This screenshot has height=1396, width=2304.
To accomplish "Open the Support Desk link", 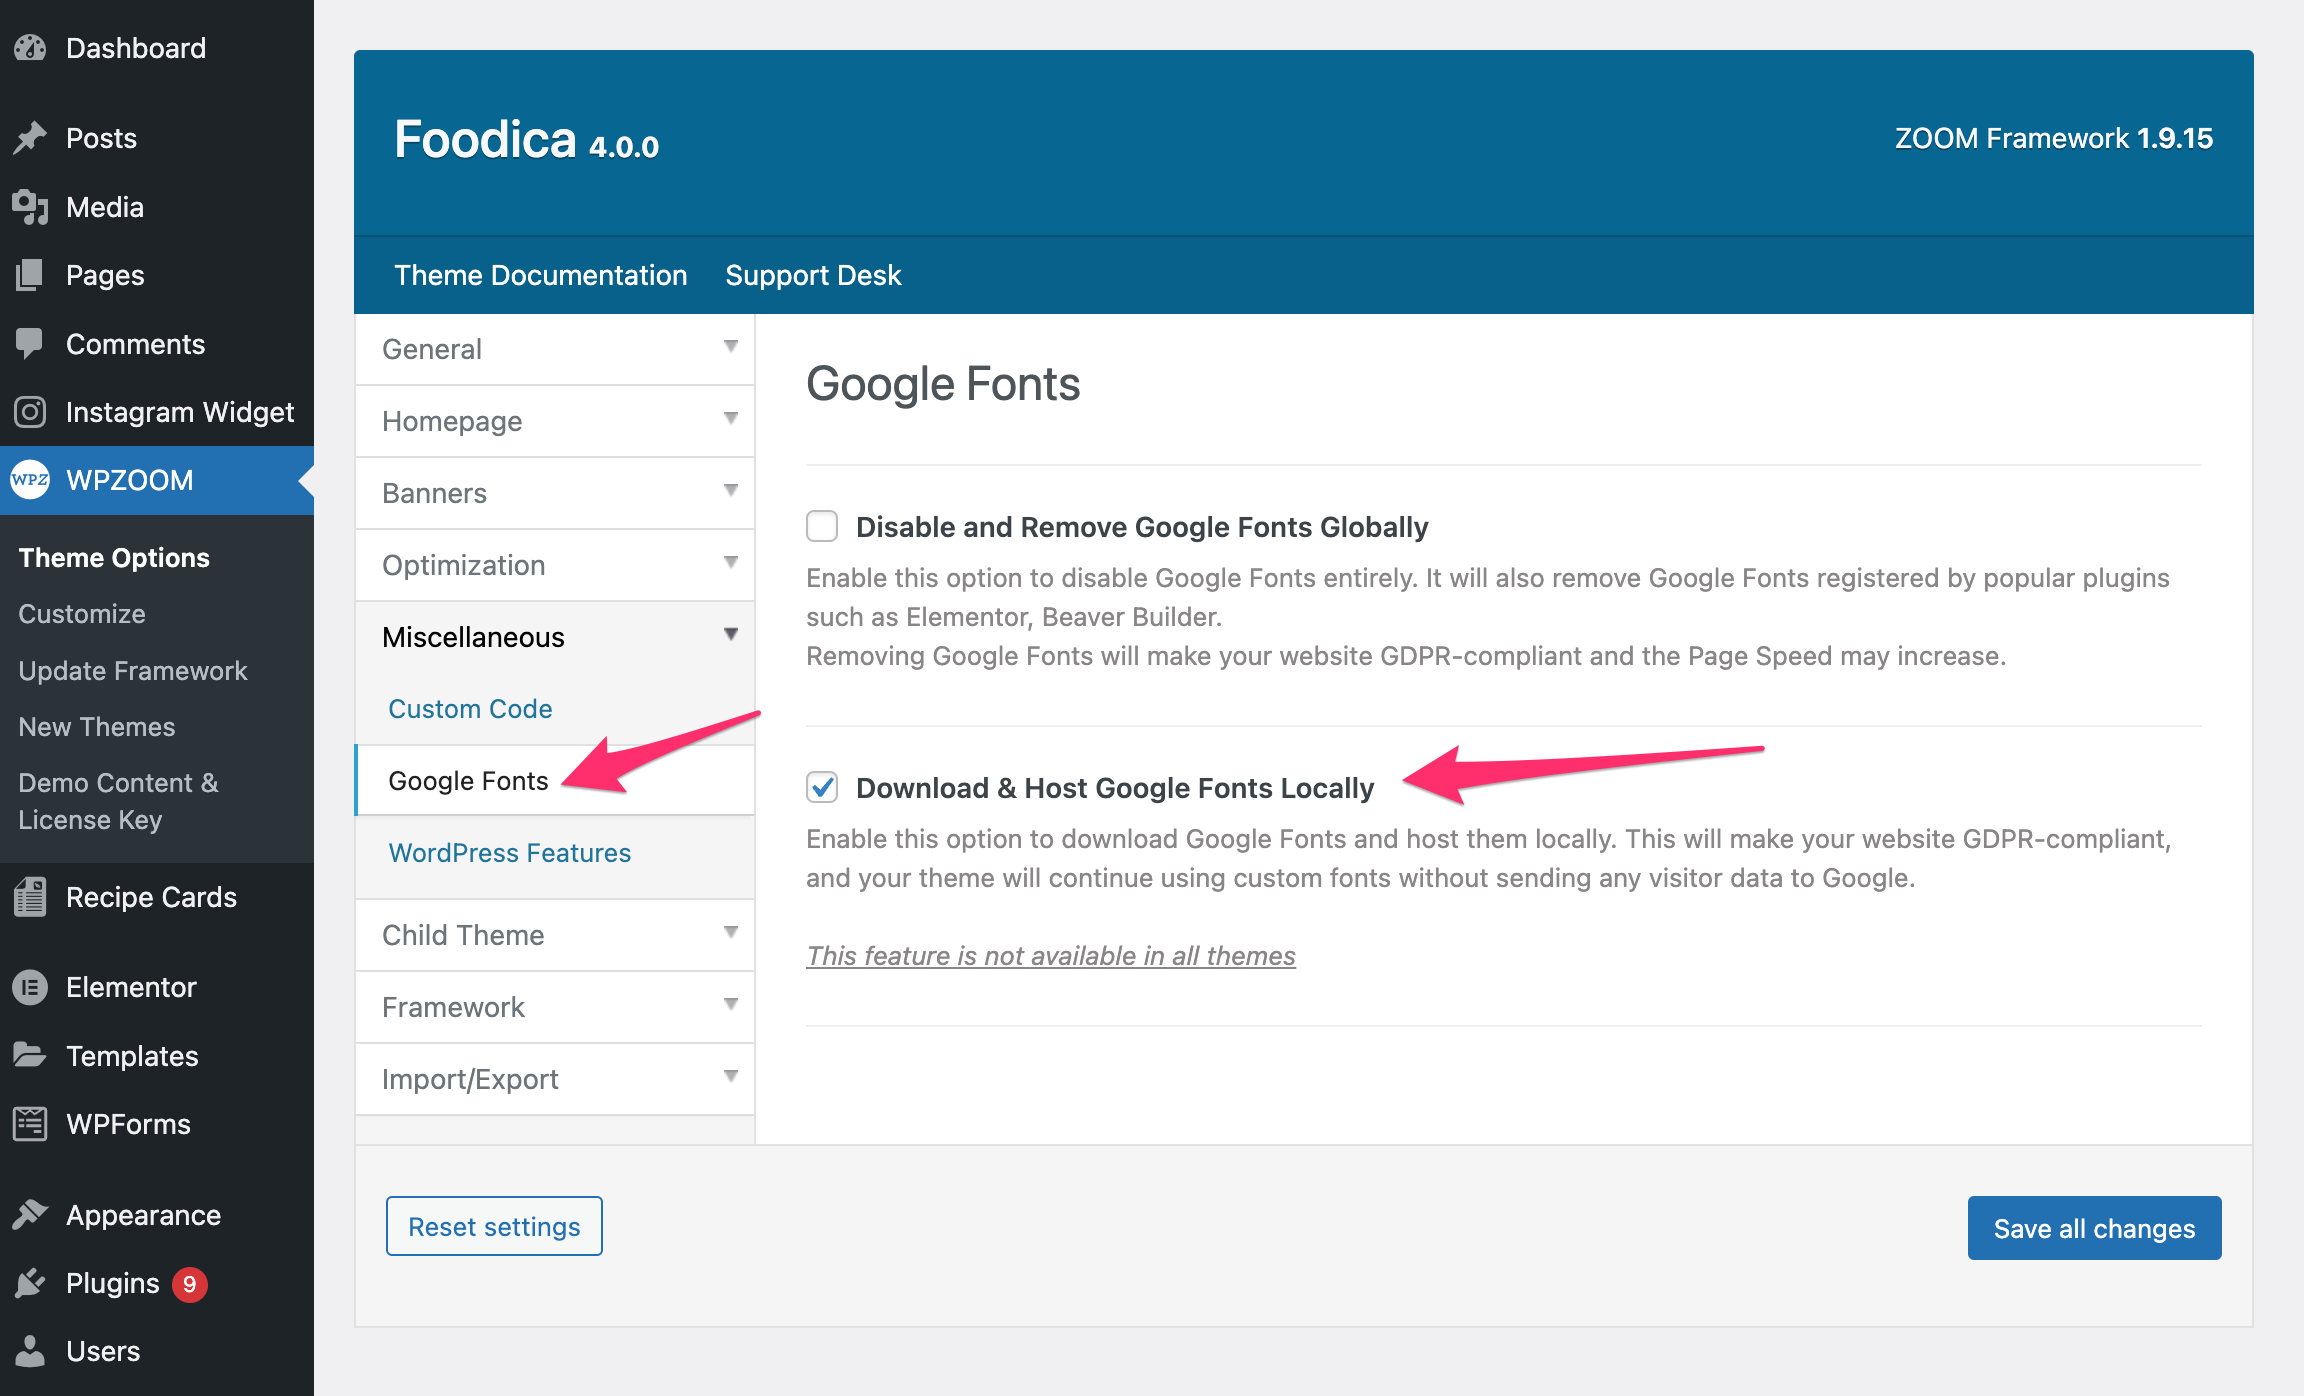I will (x=813, y=275).
